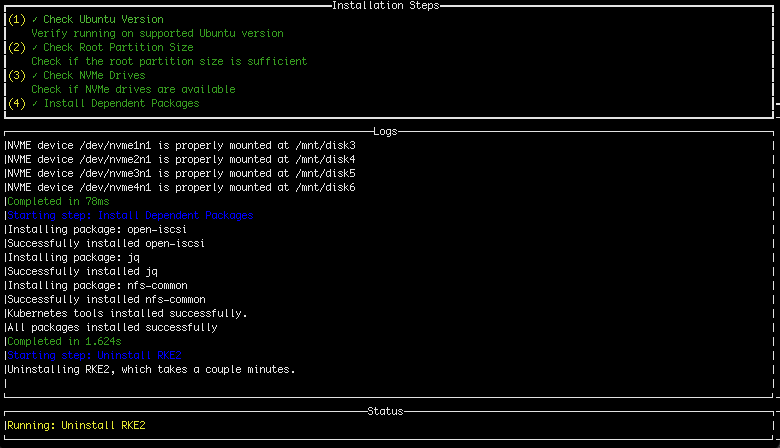Click 'Starting step: Uninstall RKE2' log line

pos(95,356)
